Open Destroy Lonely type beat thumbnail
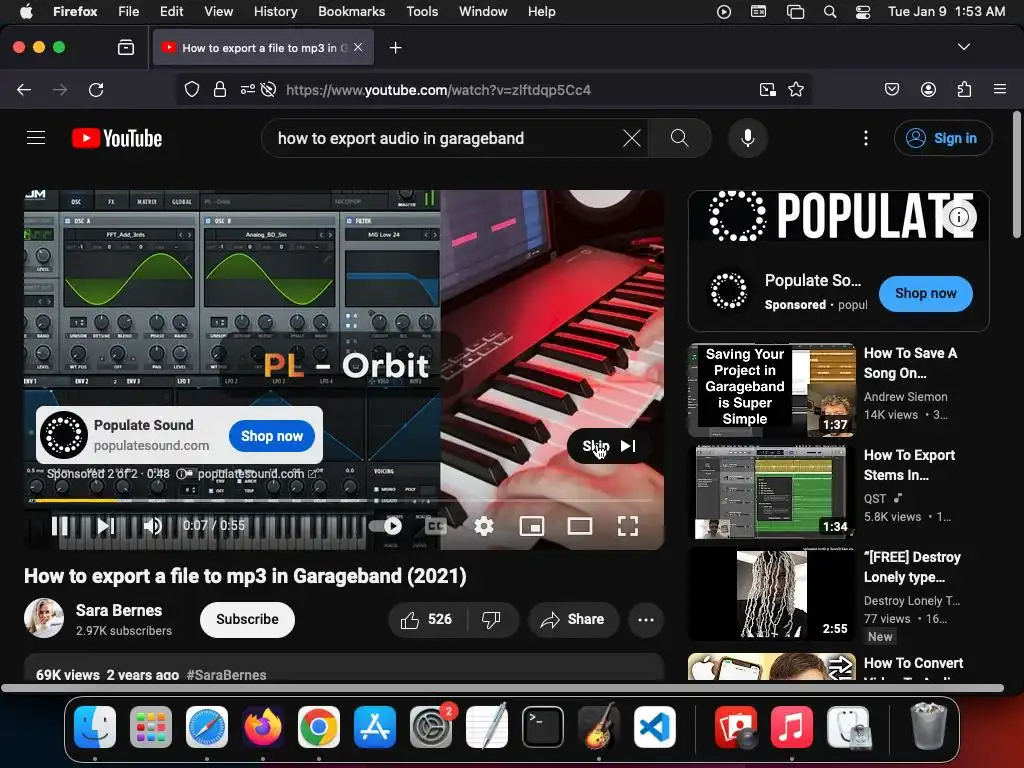Image resolution: width=1024 pixels, height=768 pixels. [x=771, y=594]
